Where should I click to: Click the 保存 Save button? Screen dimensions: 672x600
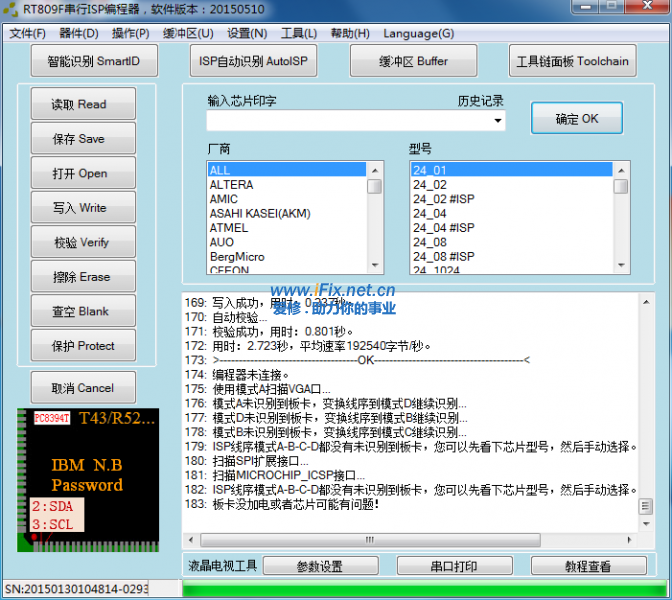83,138
